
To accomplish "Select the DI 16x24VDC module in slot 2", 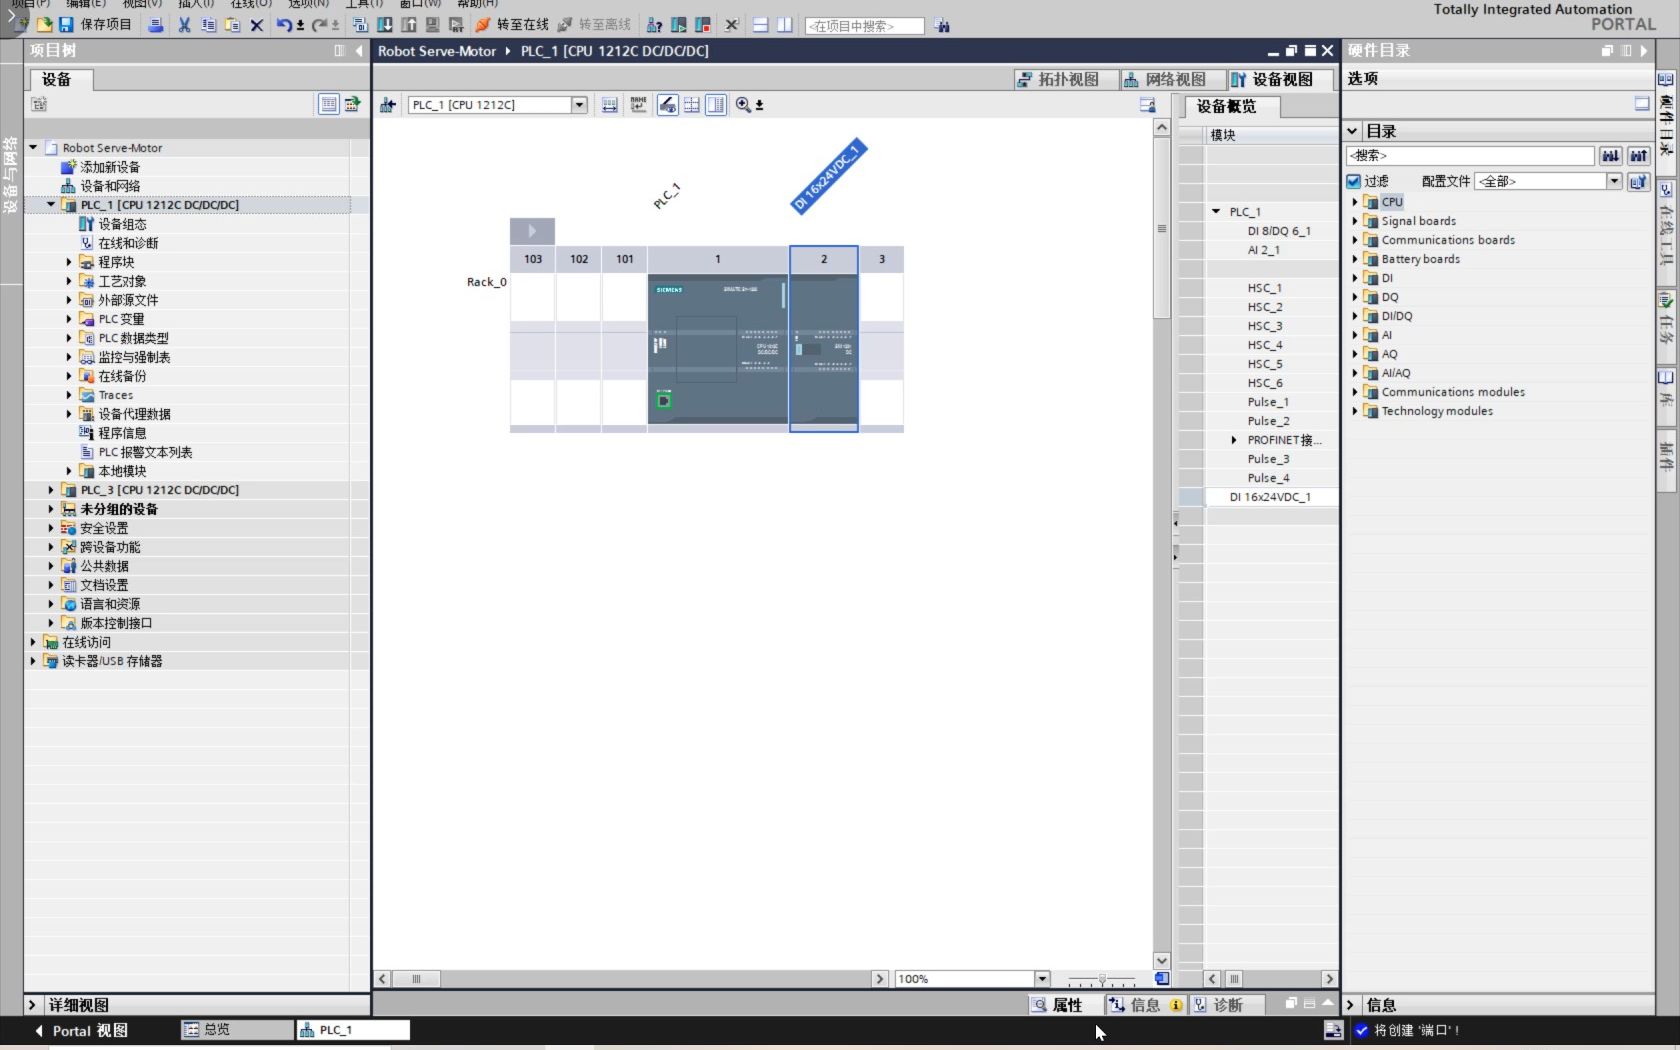I will click(x=824, y=350).
